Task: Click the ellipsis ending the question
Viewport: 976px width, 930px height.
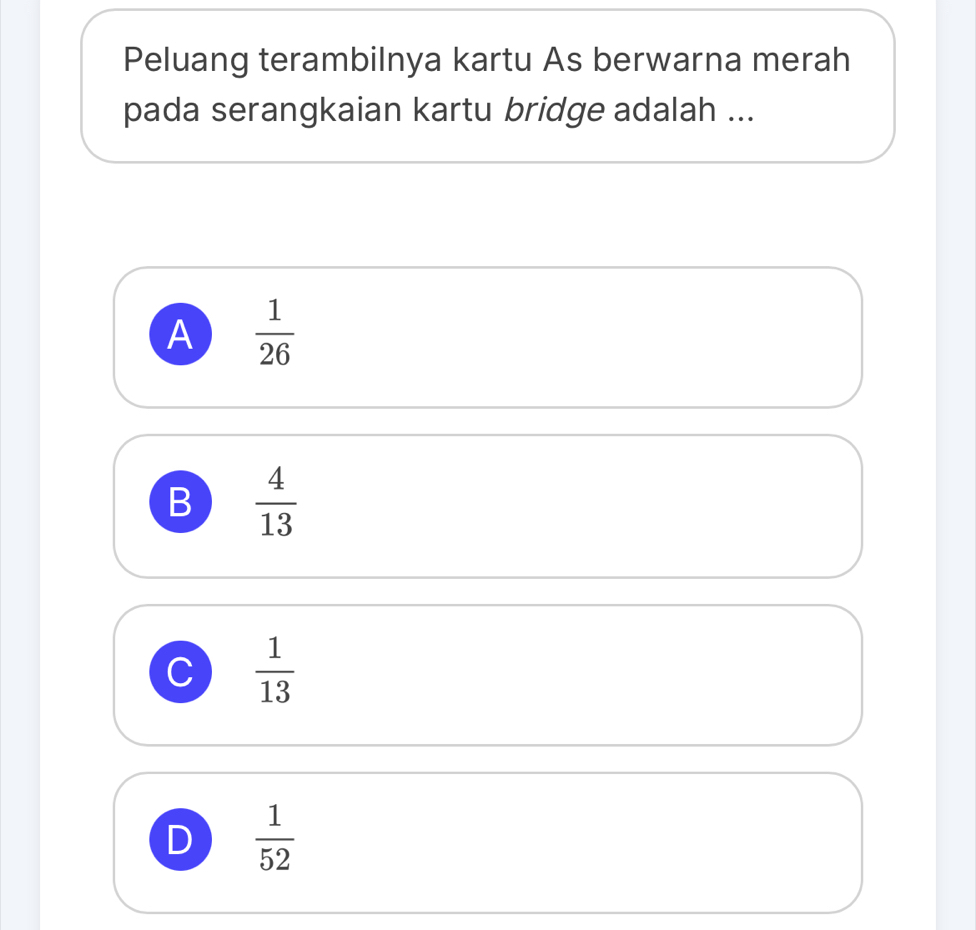Action: pos(741,118)
